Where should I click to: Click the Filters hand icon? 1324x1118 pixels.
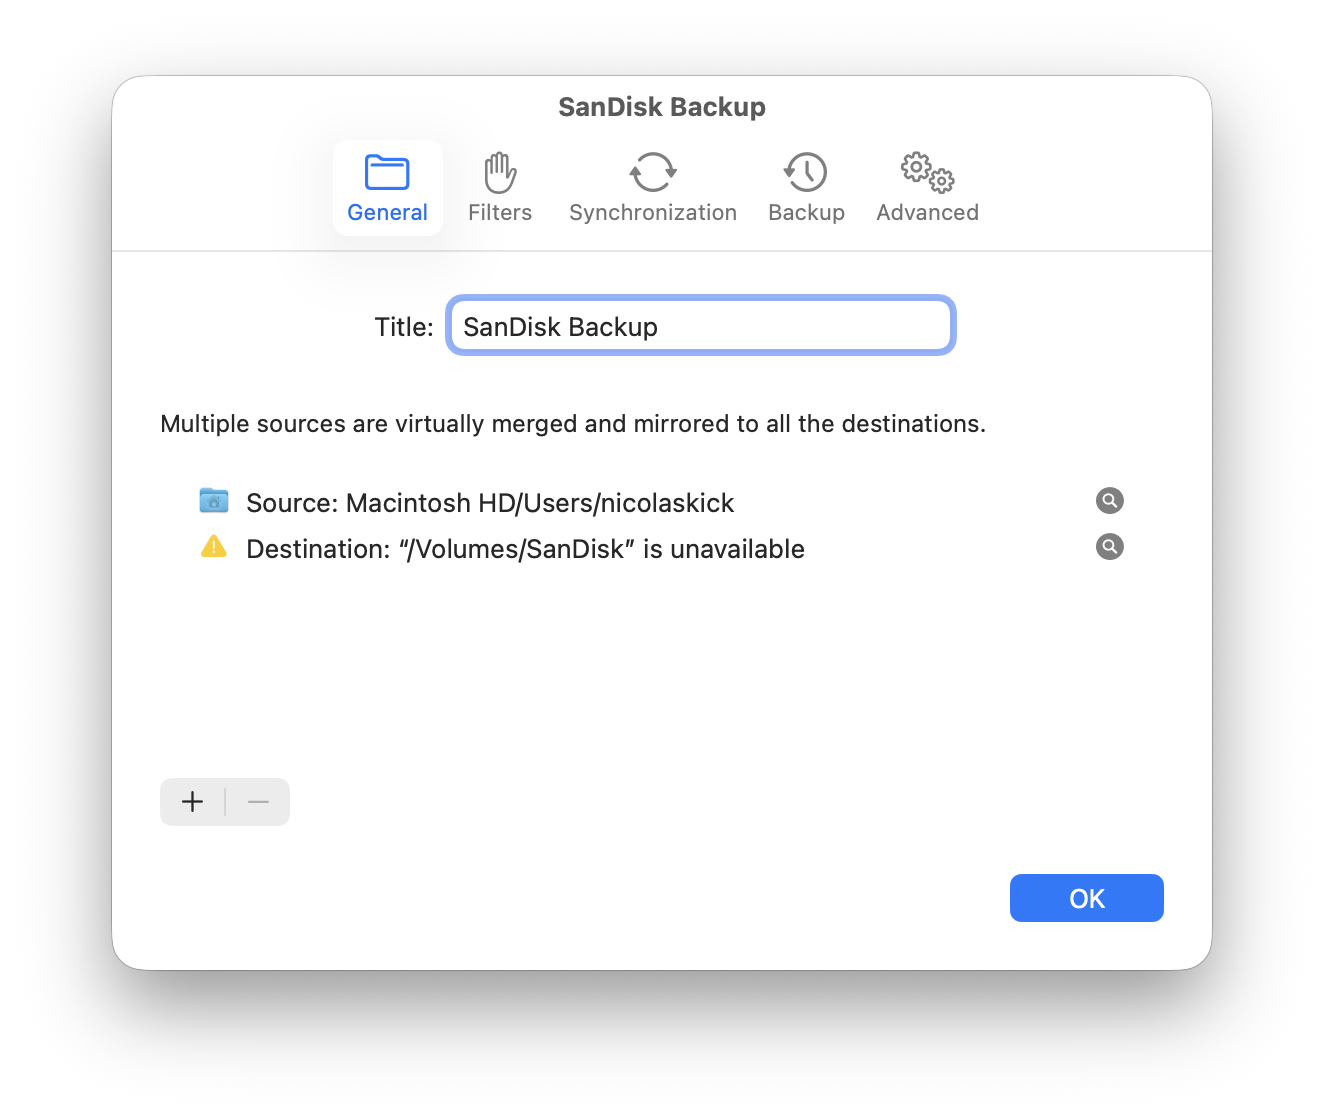click(x=500, y=173)
